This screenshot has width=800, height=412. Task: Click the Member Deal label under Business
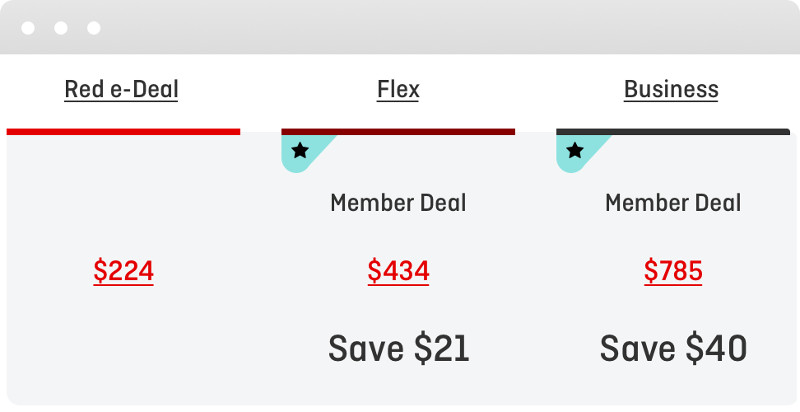point(673,203)
